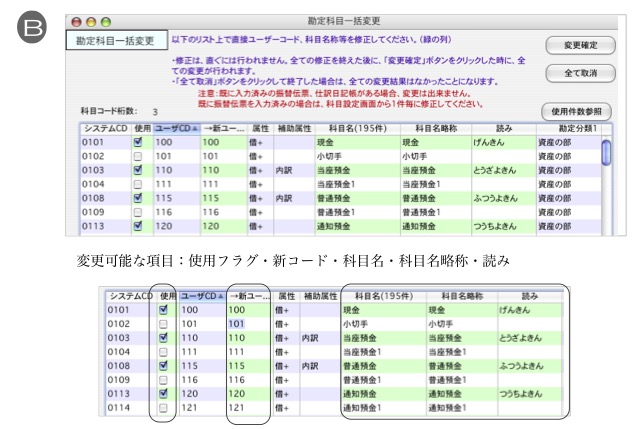Click 科目名 cell 現金 of row 0101 in dialog
This screenshot has height=429, width=638.
point(325,143)
